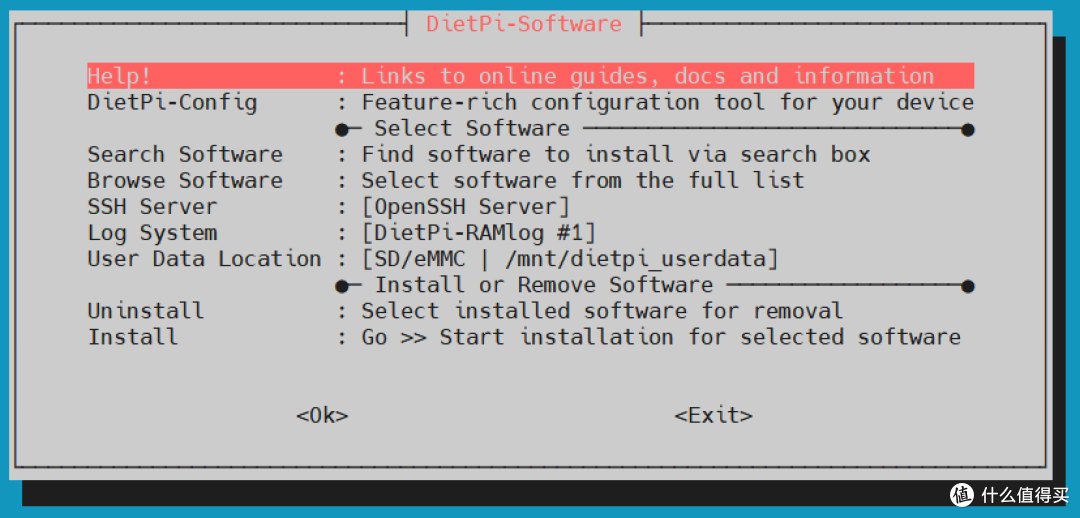Click the Go >> Start installation text

[660, 336]
